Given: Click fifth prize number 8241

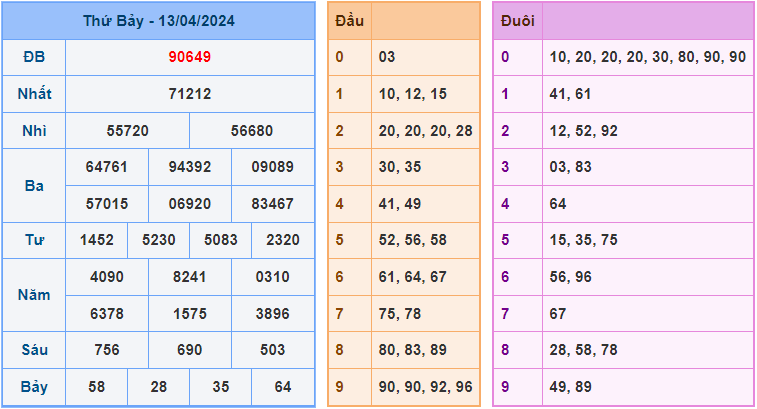Looking at the screenshot, I should tap(190, 277).
